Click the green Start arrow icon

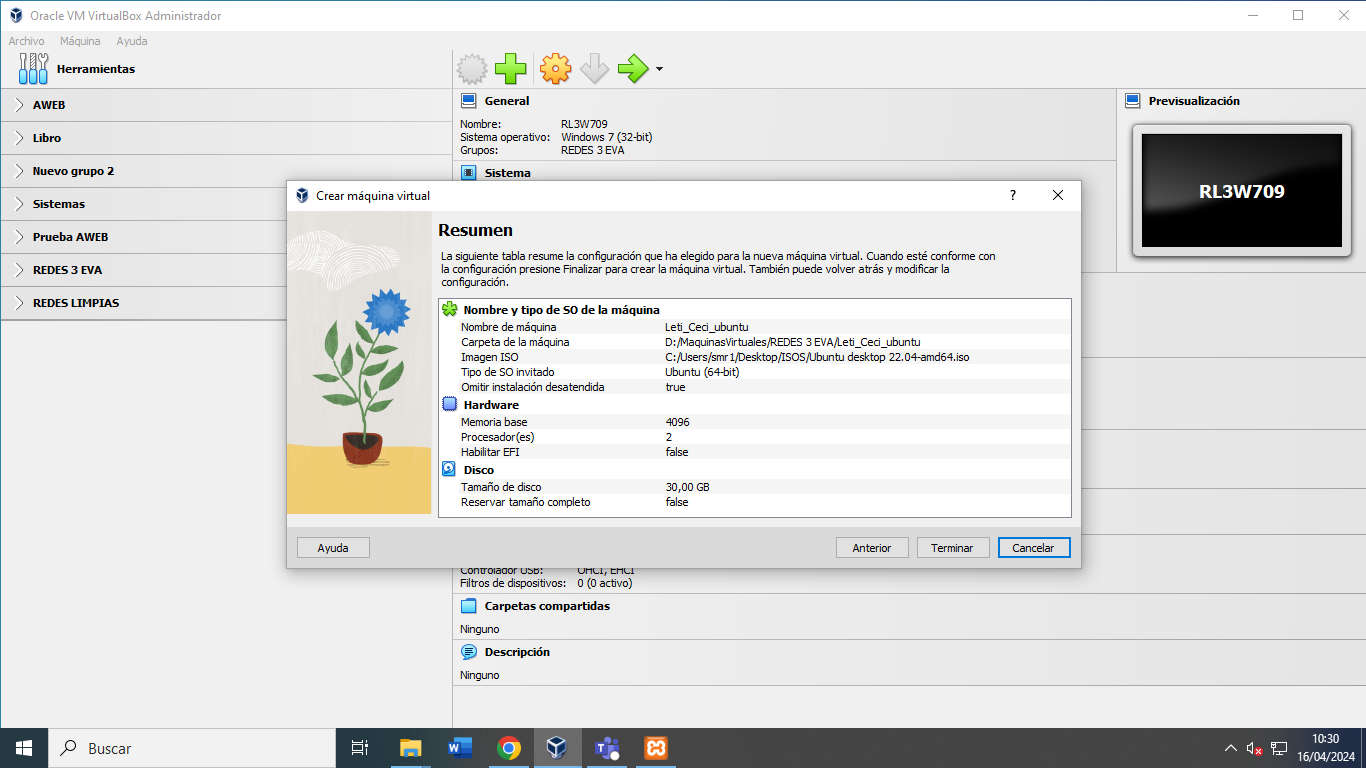(633, 69)
